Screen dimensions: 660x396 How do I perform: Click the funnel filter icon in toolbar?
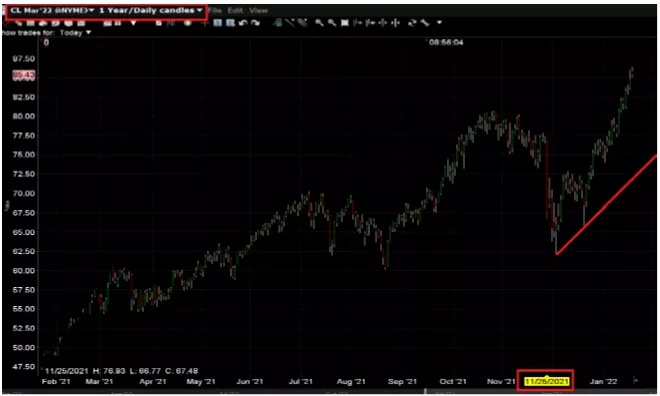point(133,23)
